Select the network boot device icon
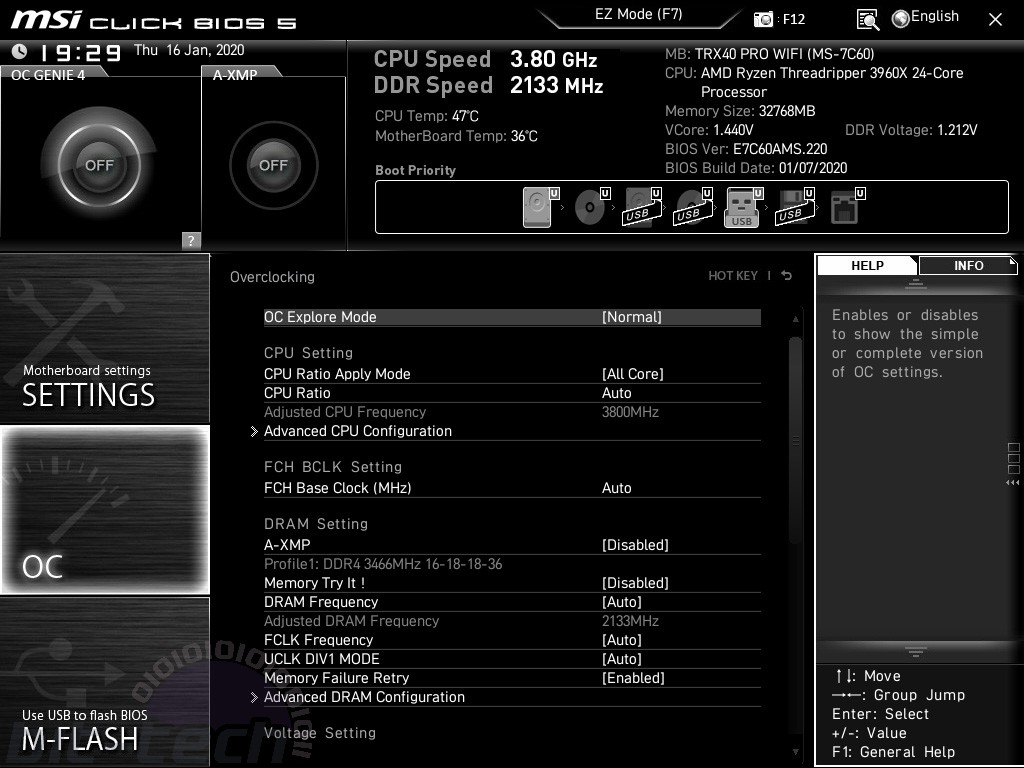This screenshot has width=1024, height=768. pyautogui.click(x=848, y=207)
